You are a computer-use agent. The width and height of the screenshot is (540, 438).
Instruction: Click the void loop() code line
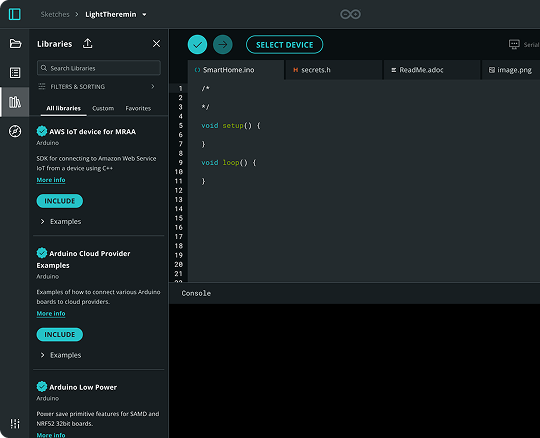[229, 162]
